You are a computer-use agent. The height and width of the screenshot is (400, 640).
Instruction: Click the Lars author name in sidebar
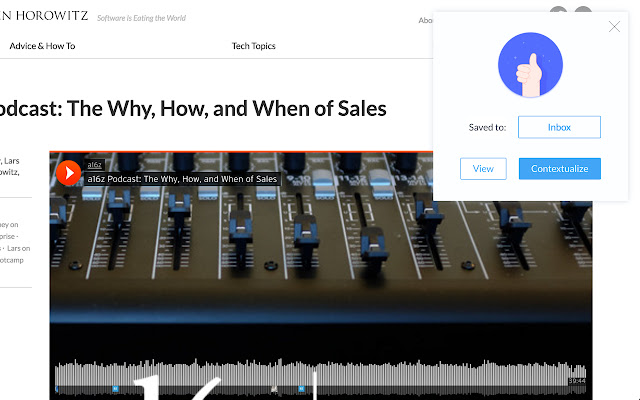pos(12,161)
